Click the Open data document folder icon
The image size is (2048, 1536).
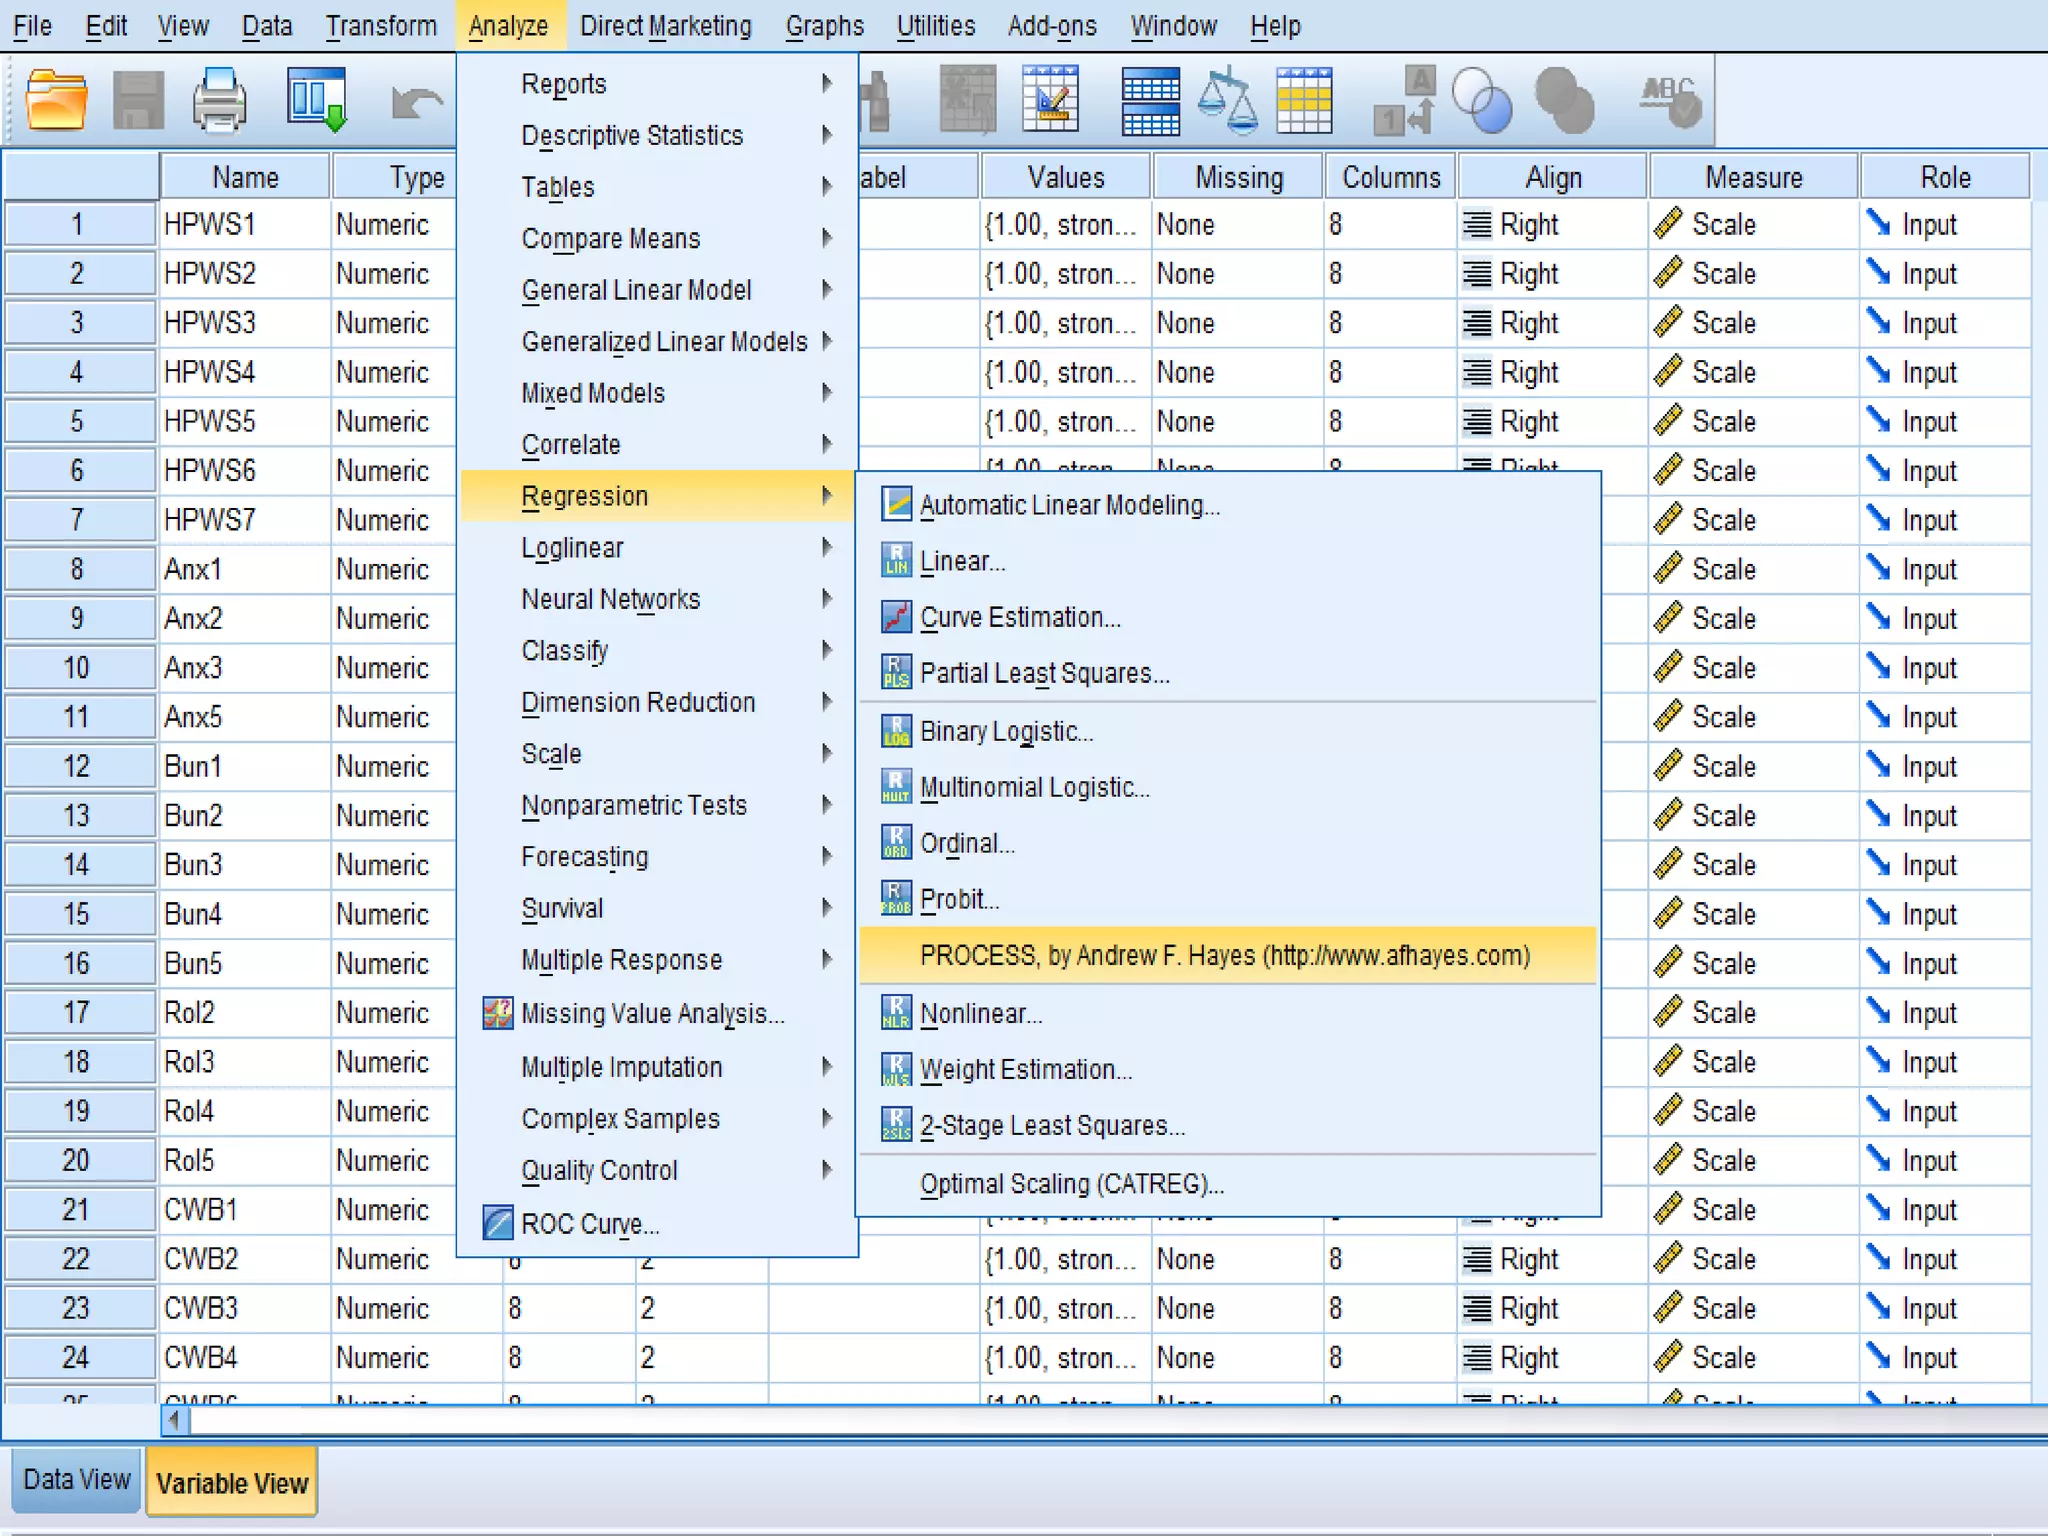pyautogui.click(x=56, y=100)
